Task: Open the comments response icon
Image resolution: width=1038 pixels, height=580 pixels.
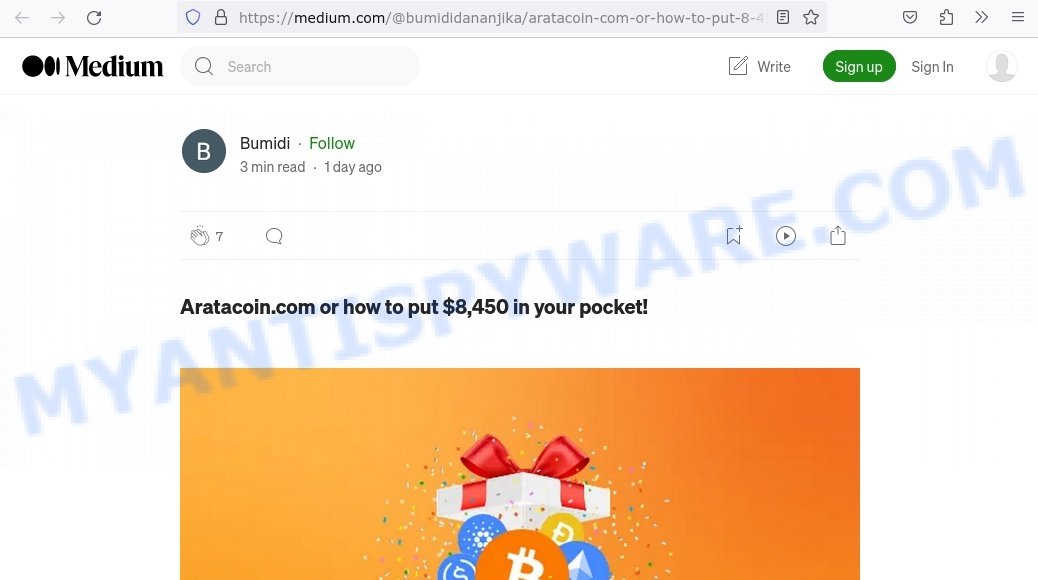Action: [x=274, y=236]
